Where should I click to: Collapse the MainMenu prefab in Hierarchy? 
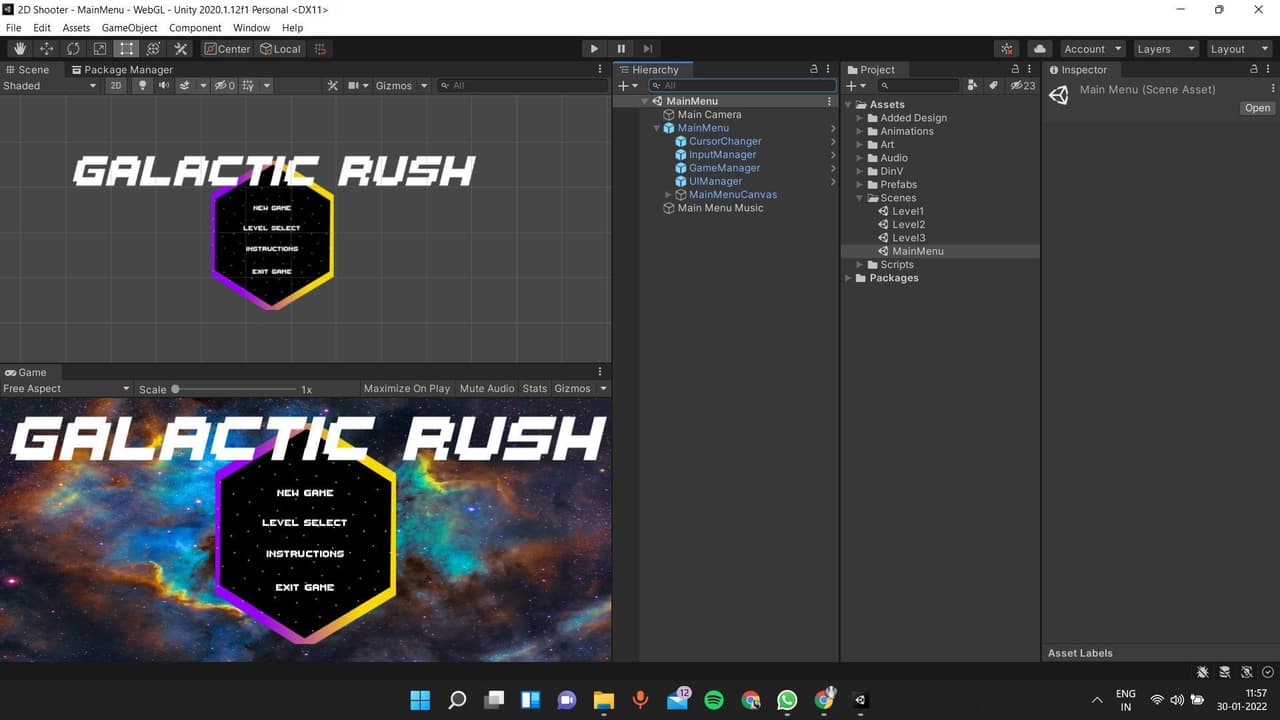click(657, 128)
